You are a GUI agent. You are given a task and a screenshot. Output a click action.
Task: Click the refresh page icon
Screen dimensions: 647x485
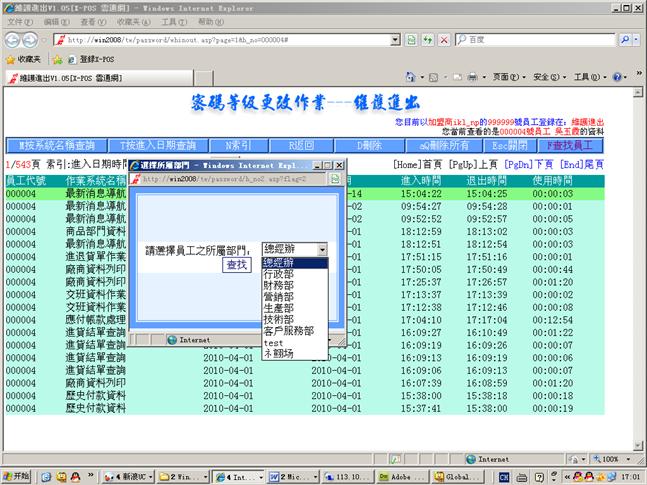(x=428, y=40)
